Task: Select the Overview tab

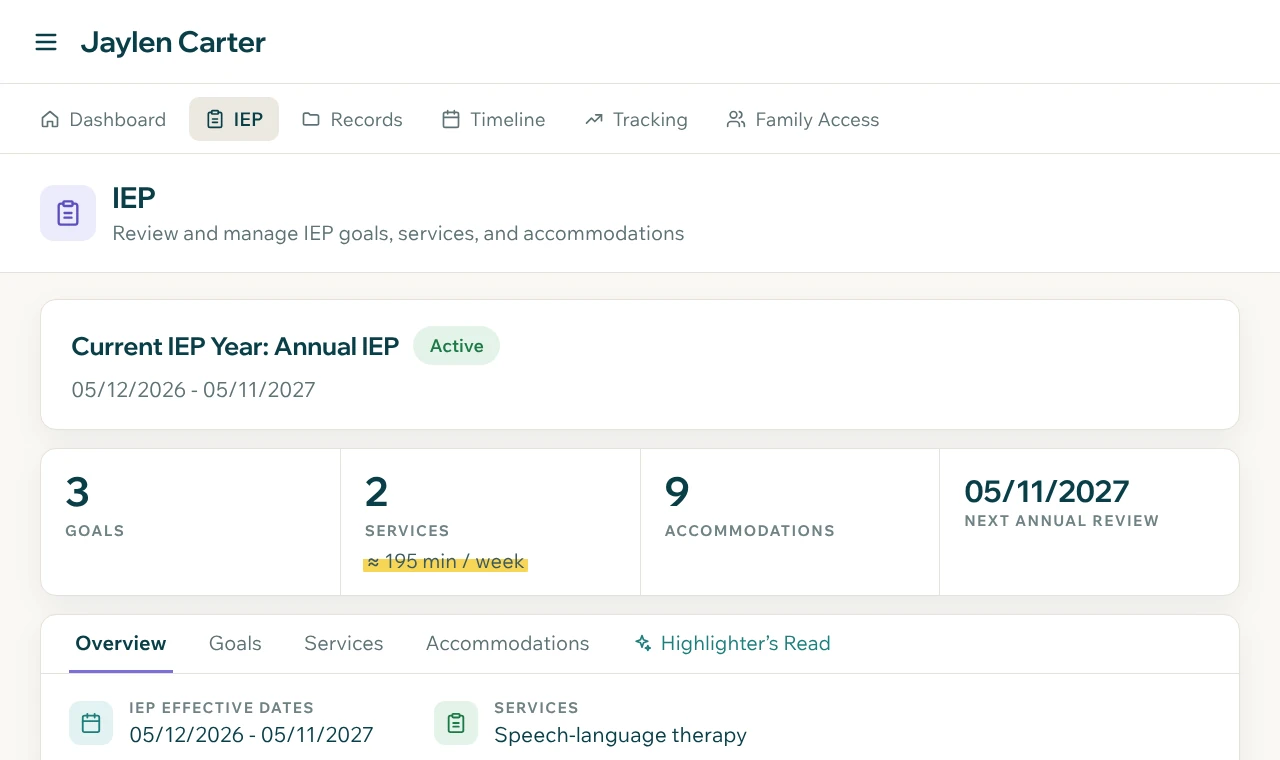Action: pyautogui.click(x=121, y=643)
